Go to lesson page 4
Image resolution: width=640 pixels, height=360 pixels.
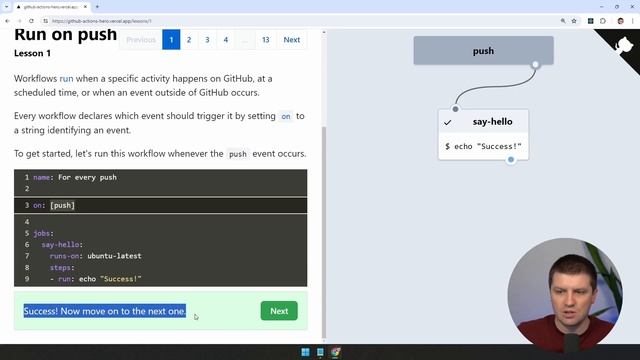226,40
